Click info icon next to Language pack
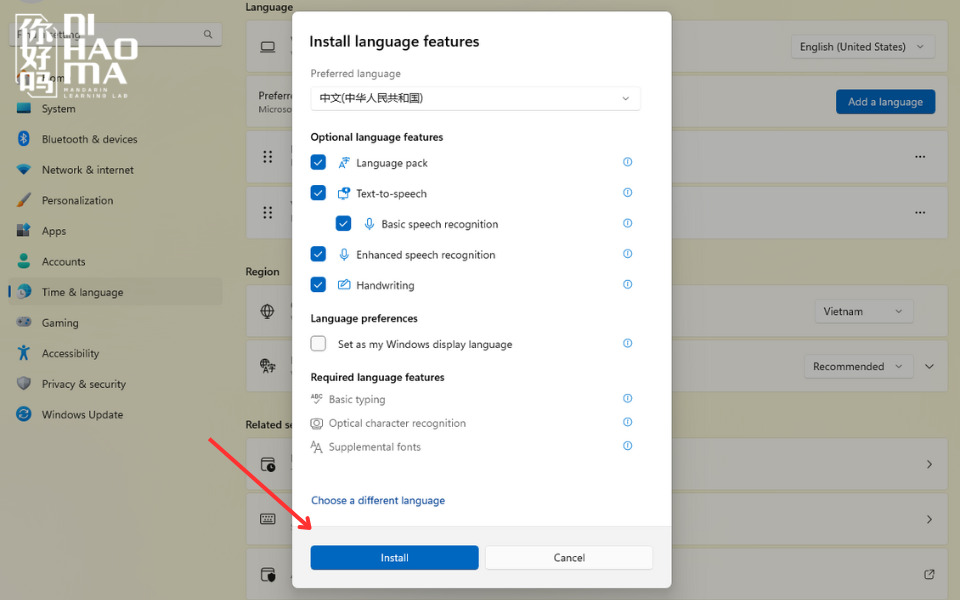The height and width of the screenshot is (600, 960). [x=628, y=162]
